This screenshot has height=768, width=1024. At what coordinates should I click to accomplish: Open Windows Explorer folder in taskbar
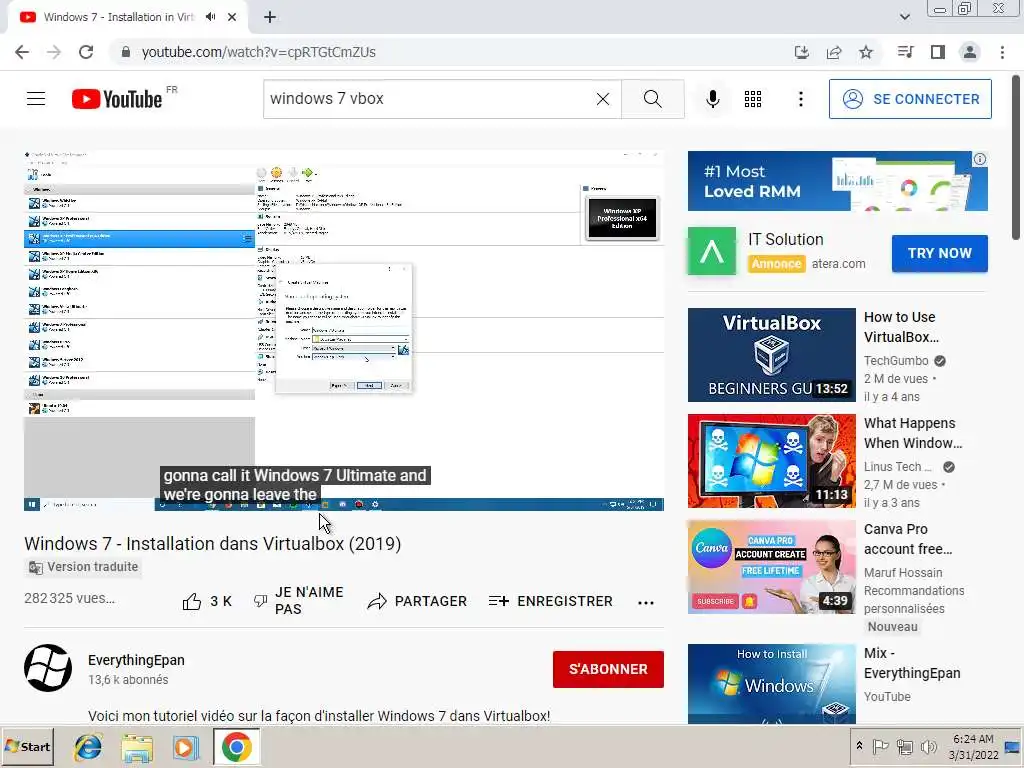coord(136,746)
